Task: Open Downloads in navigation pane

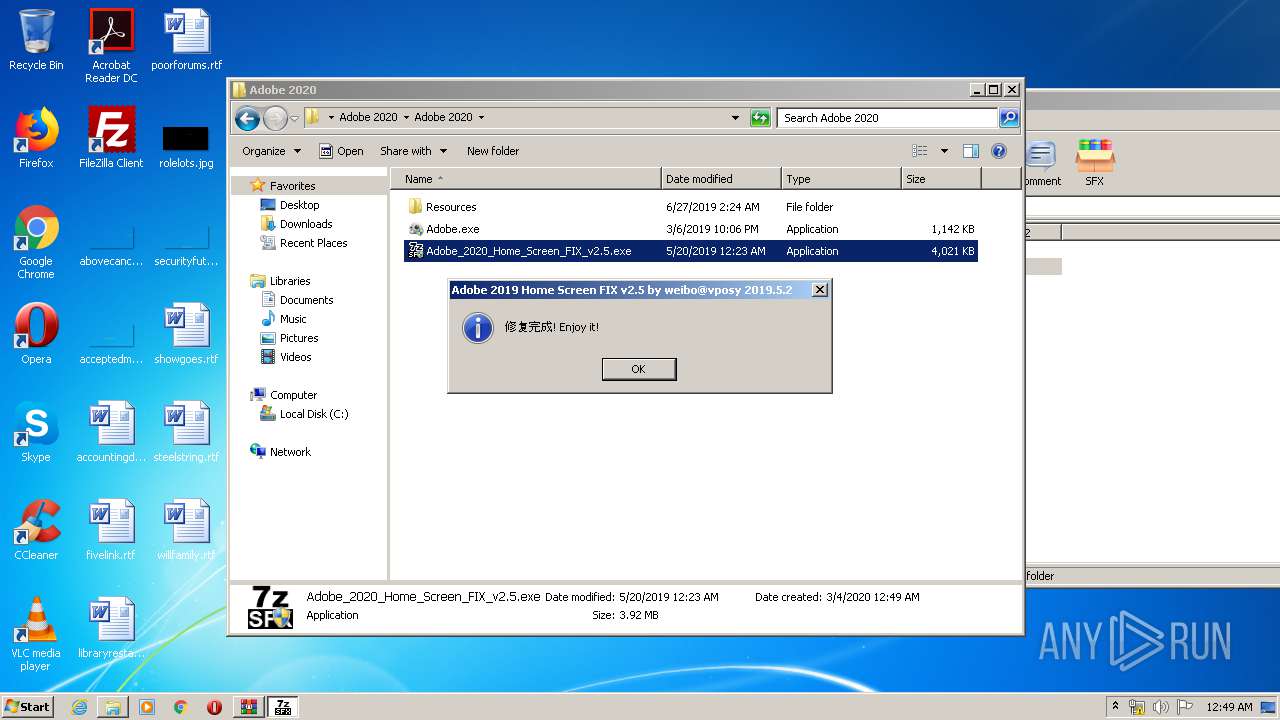Action: (x=306, y=224)
